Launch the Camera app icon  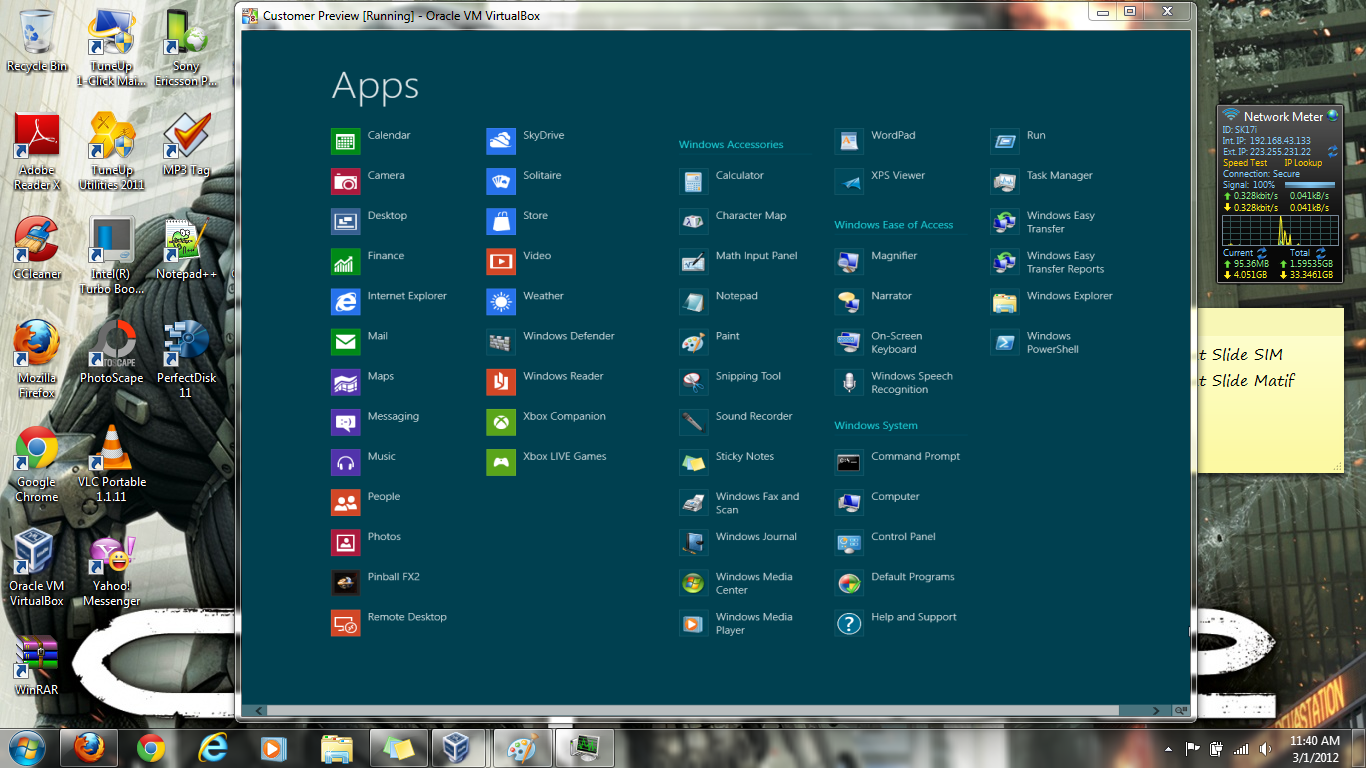(346, 182)
